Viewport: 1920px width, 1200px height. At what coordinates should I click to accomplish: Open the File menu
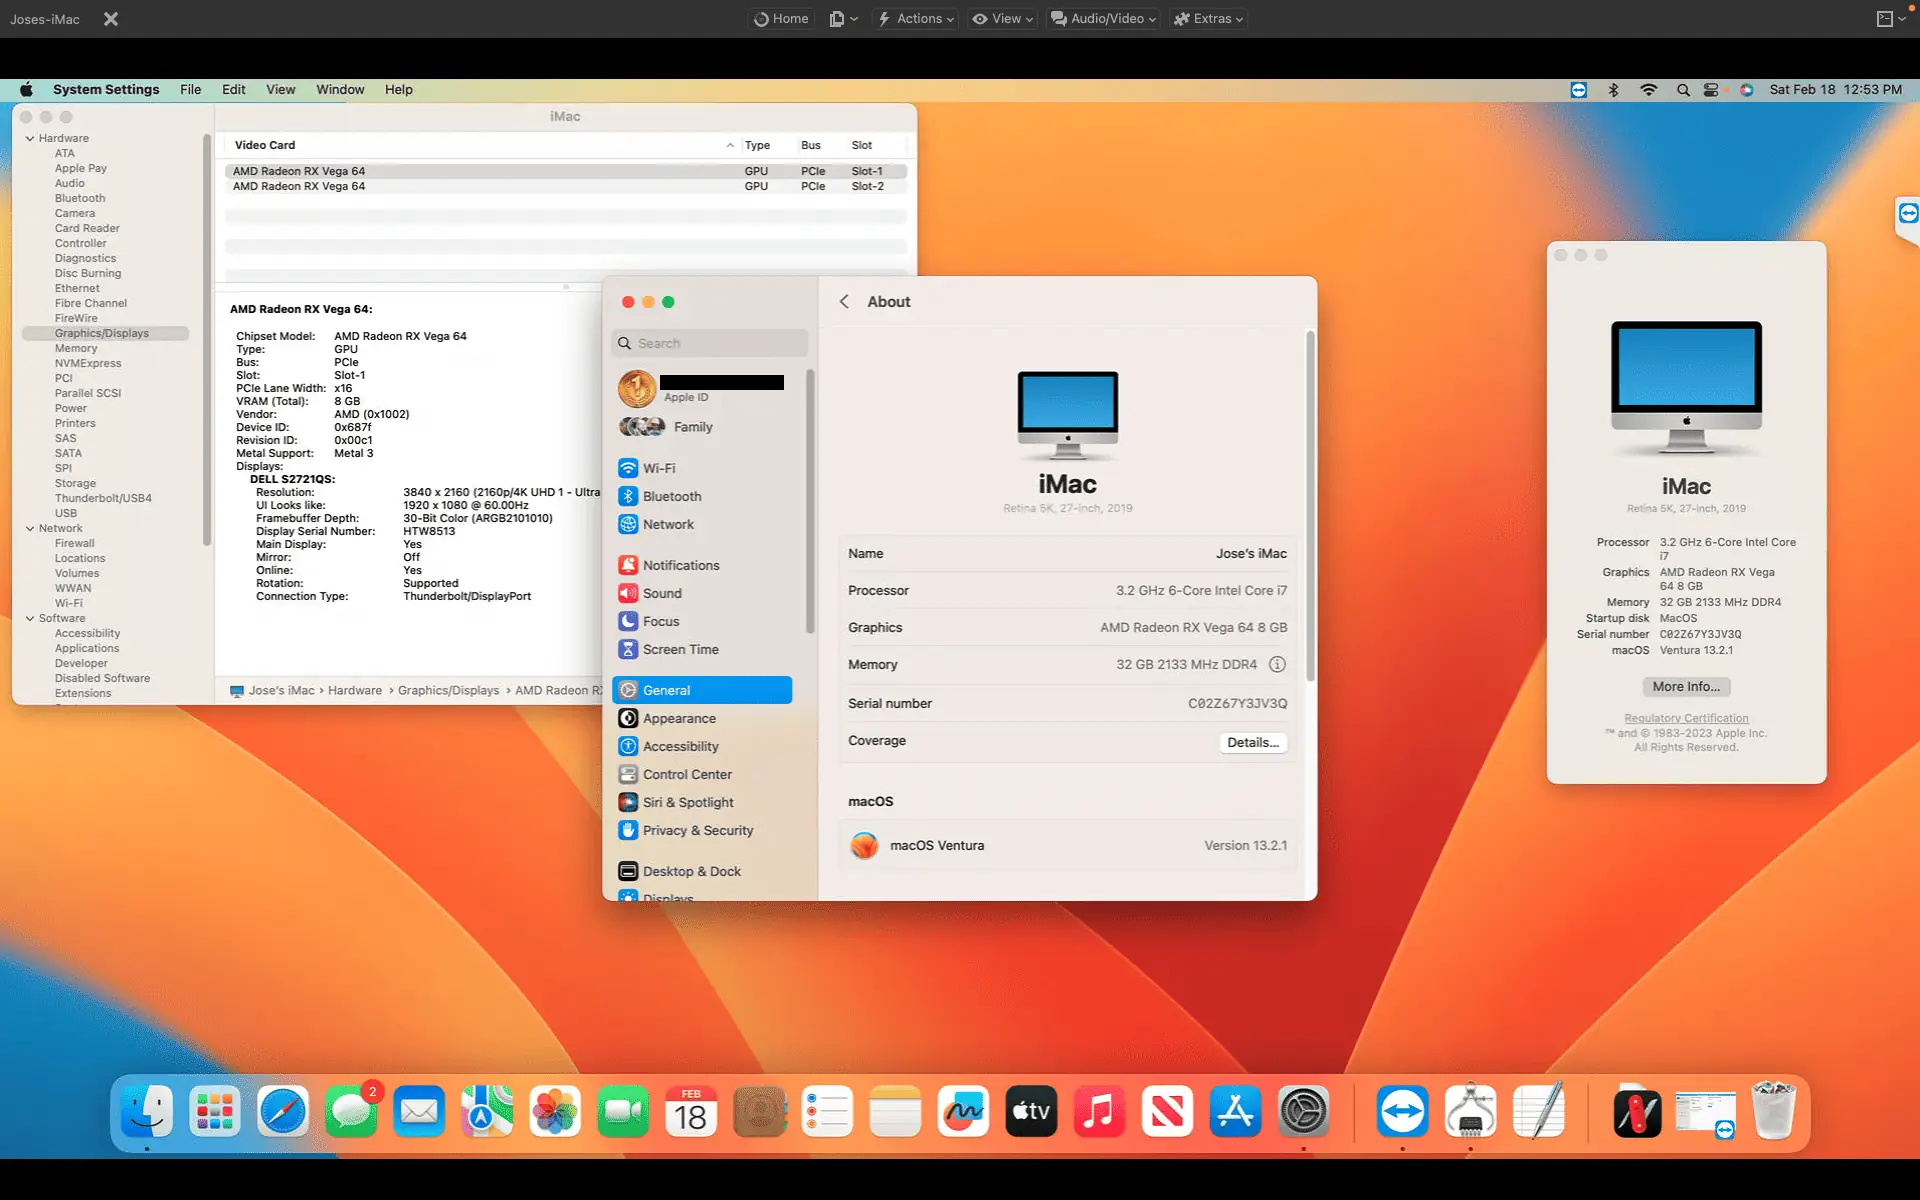[x=190, y=90]
